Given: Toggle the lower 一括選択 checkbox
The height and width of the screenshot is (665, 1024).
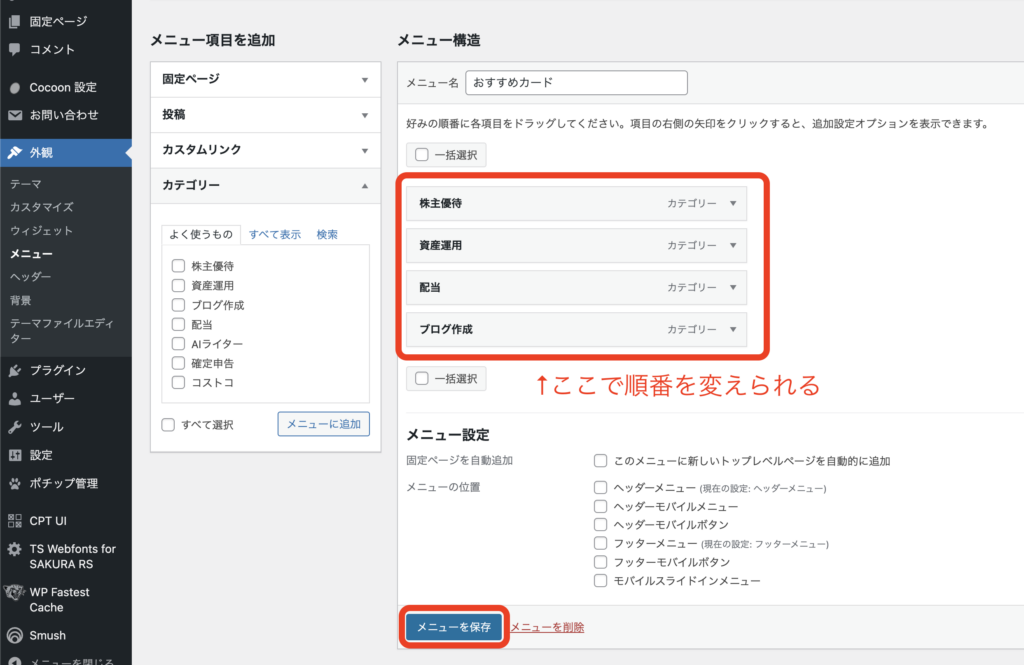Looking at the screenshot, I should [422, 378].
